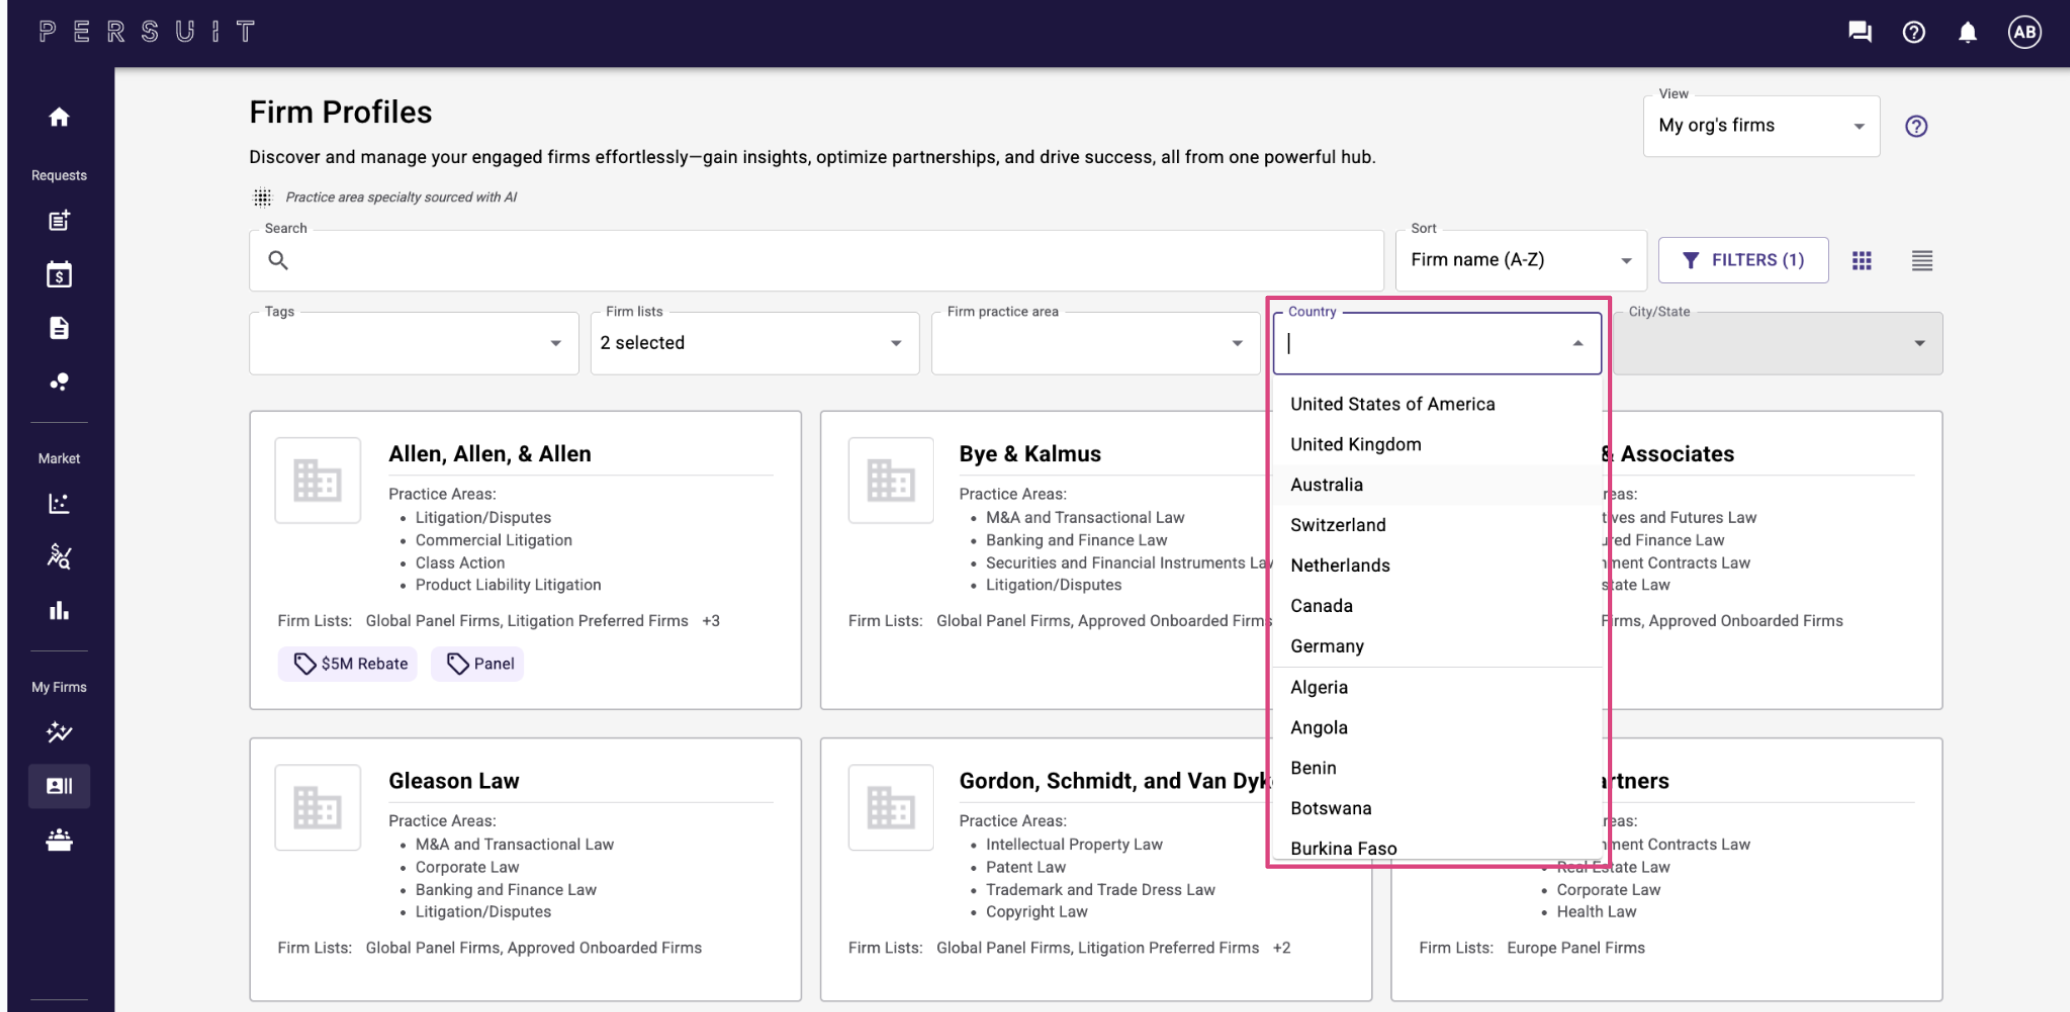Open the analytics search icon under Market
2070x1012 pixels.
click(x=59, y=557)
